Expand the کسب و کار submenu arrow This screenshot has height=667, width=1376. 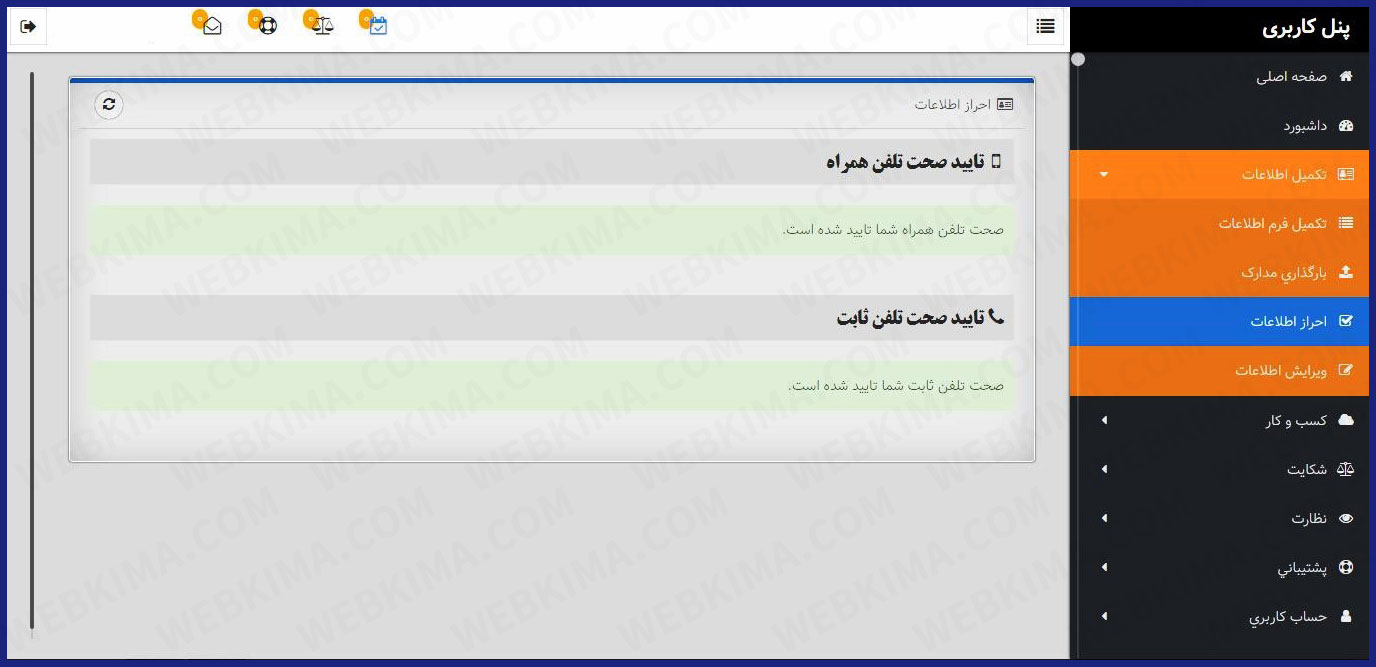click(1104, 420)
